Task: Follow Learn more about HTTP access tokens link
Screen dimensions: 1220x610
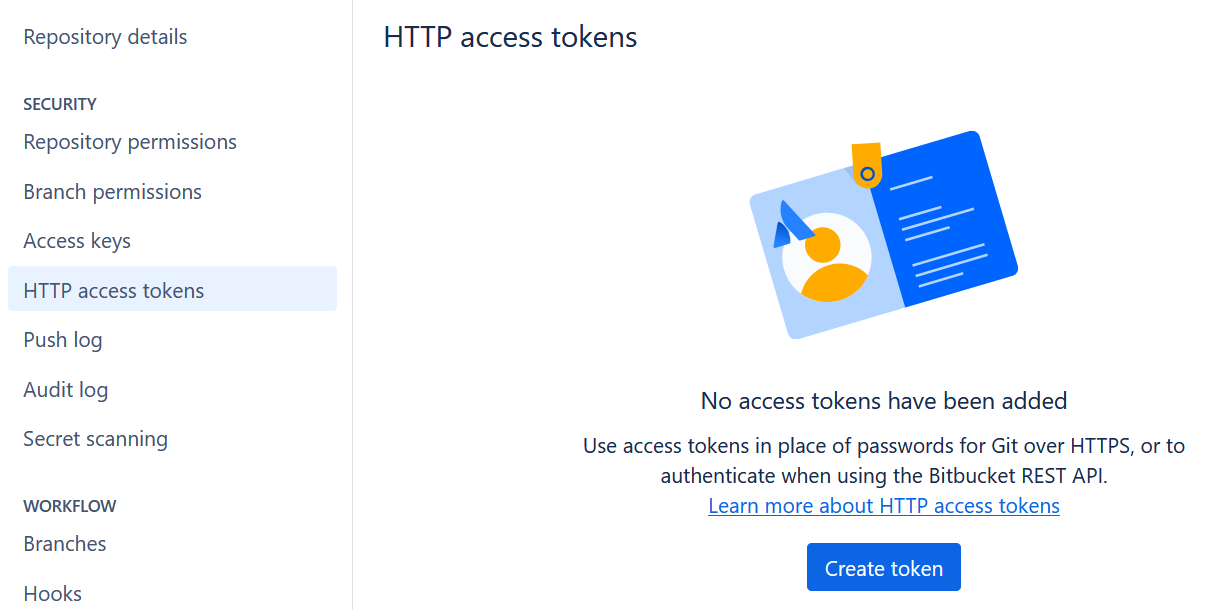Action: (x=883, y=506)
